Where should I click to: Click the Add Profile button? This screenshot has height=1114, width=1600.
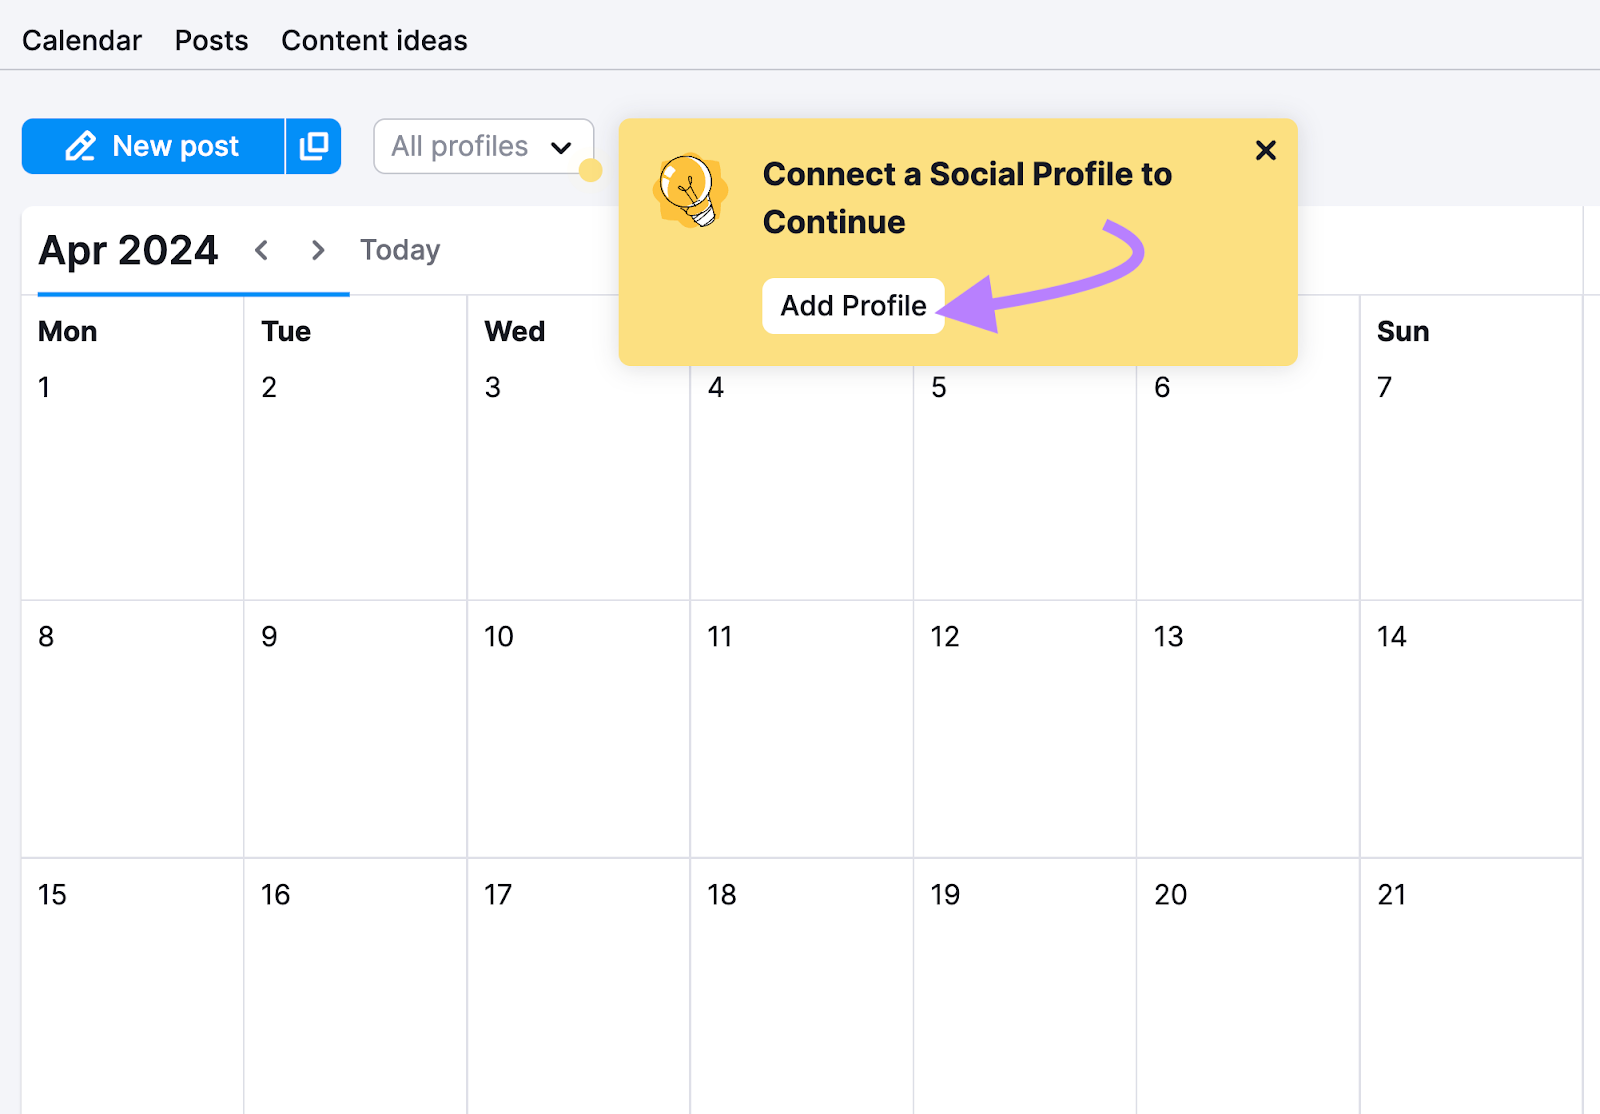[853, 306]
